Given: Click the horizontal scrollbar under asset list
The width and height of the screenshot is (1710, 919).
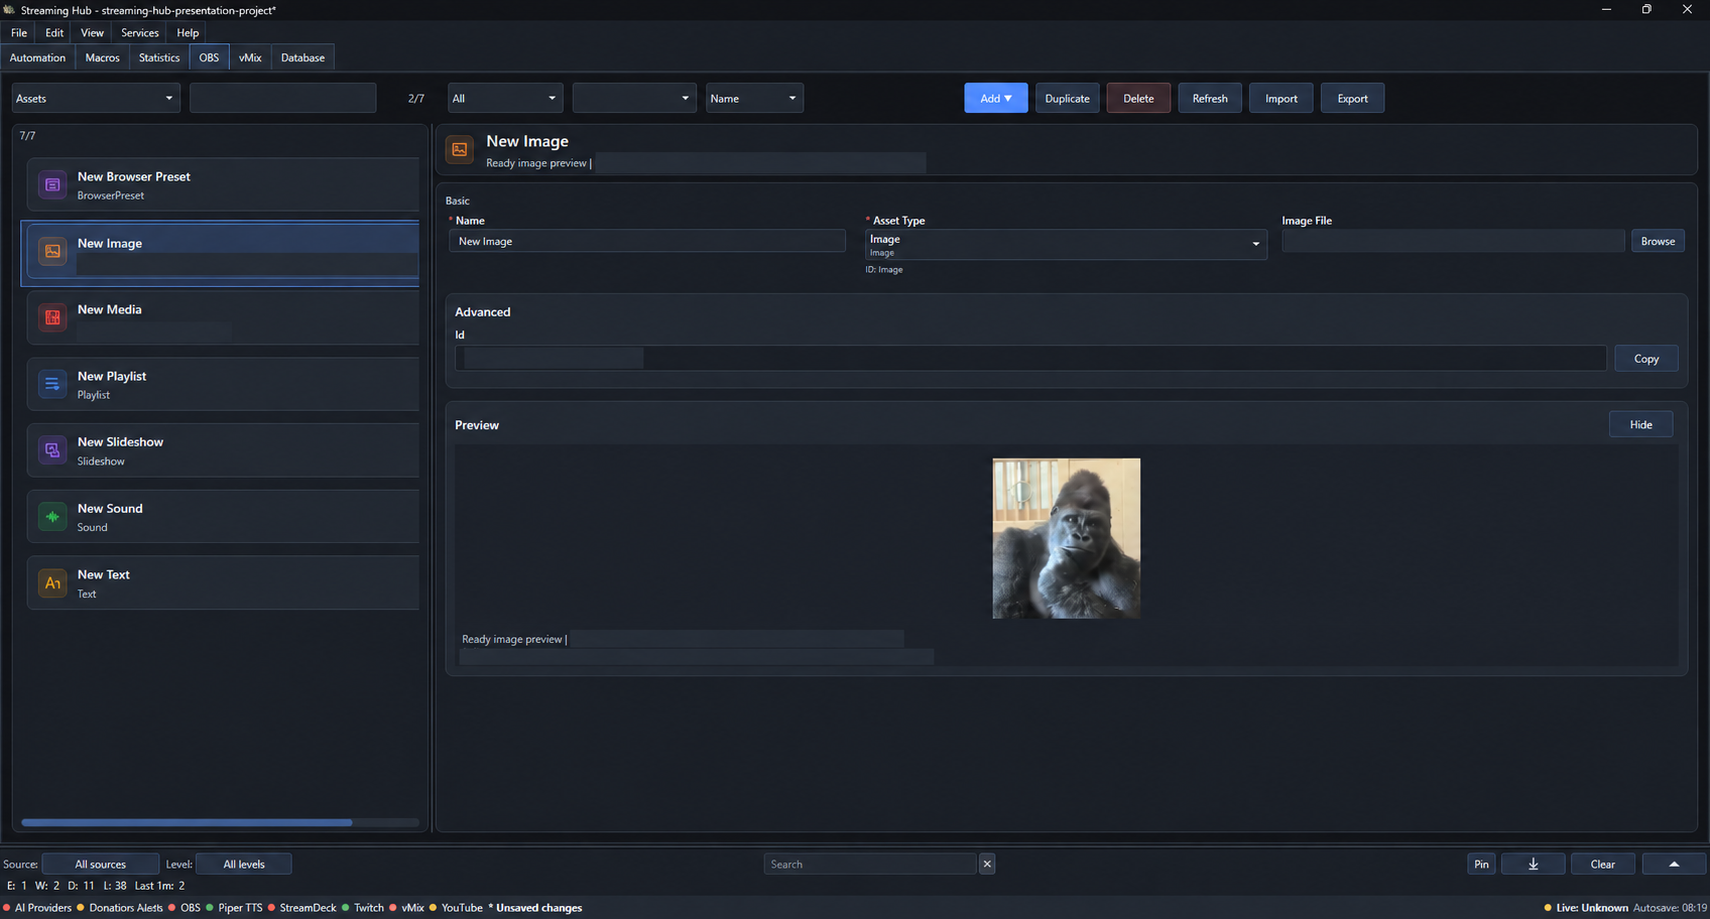Looking at the screenshot, I should (187, 823).
